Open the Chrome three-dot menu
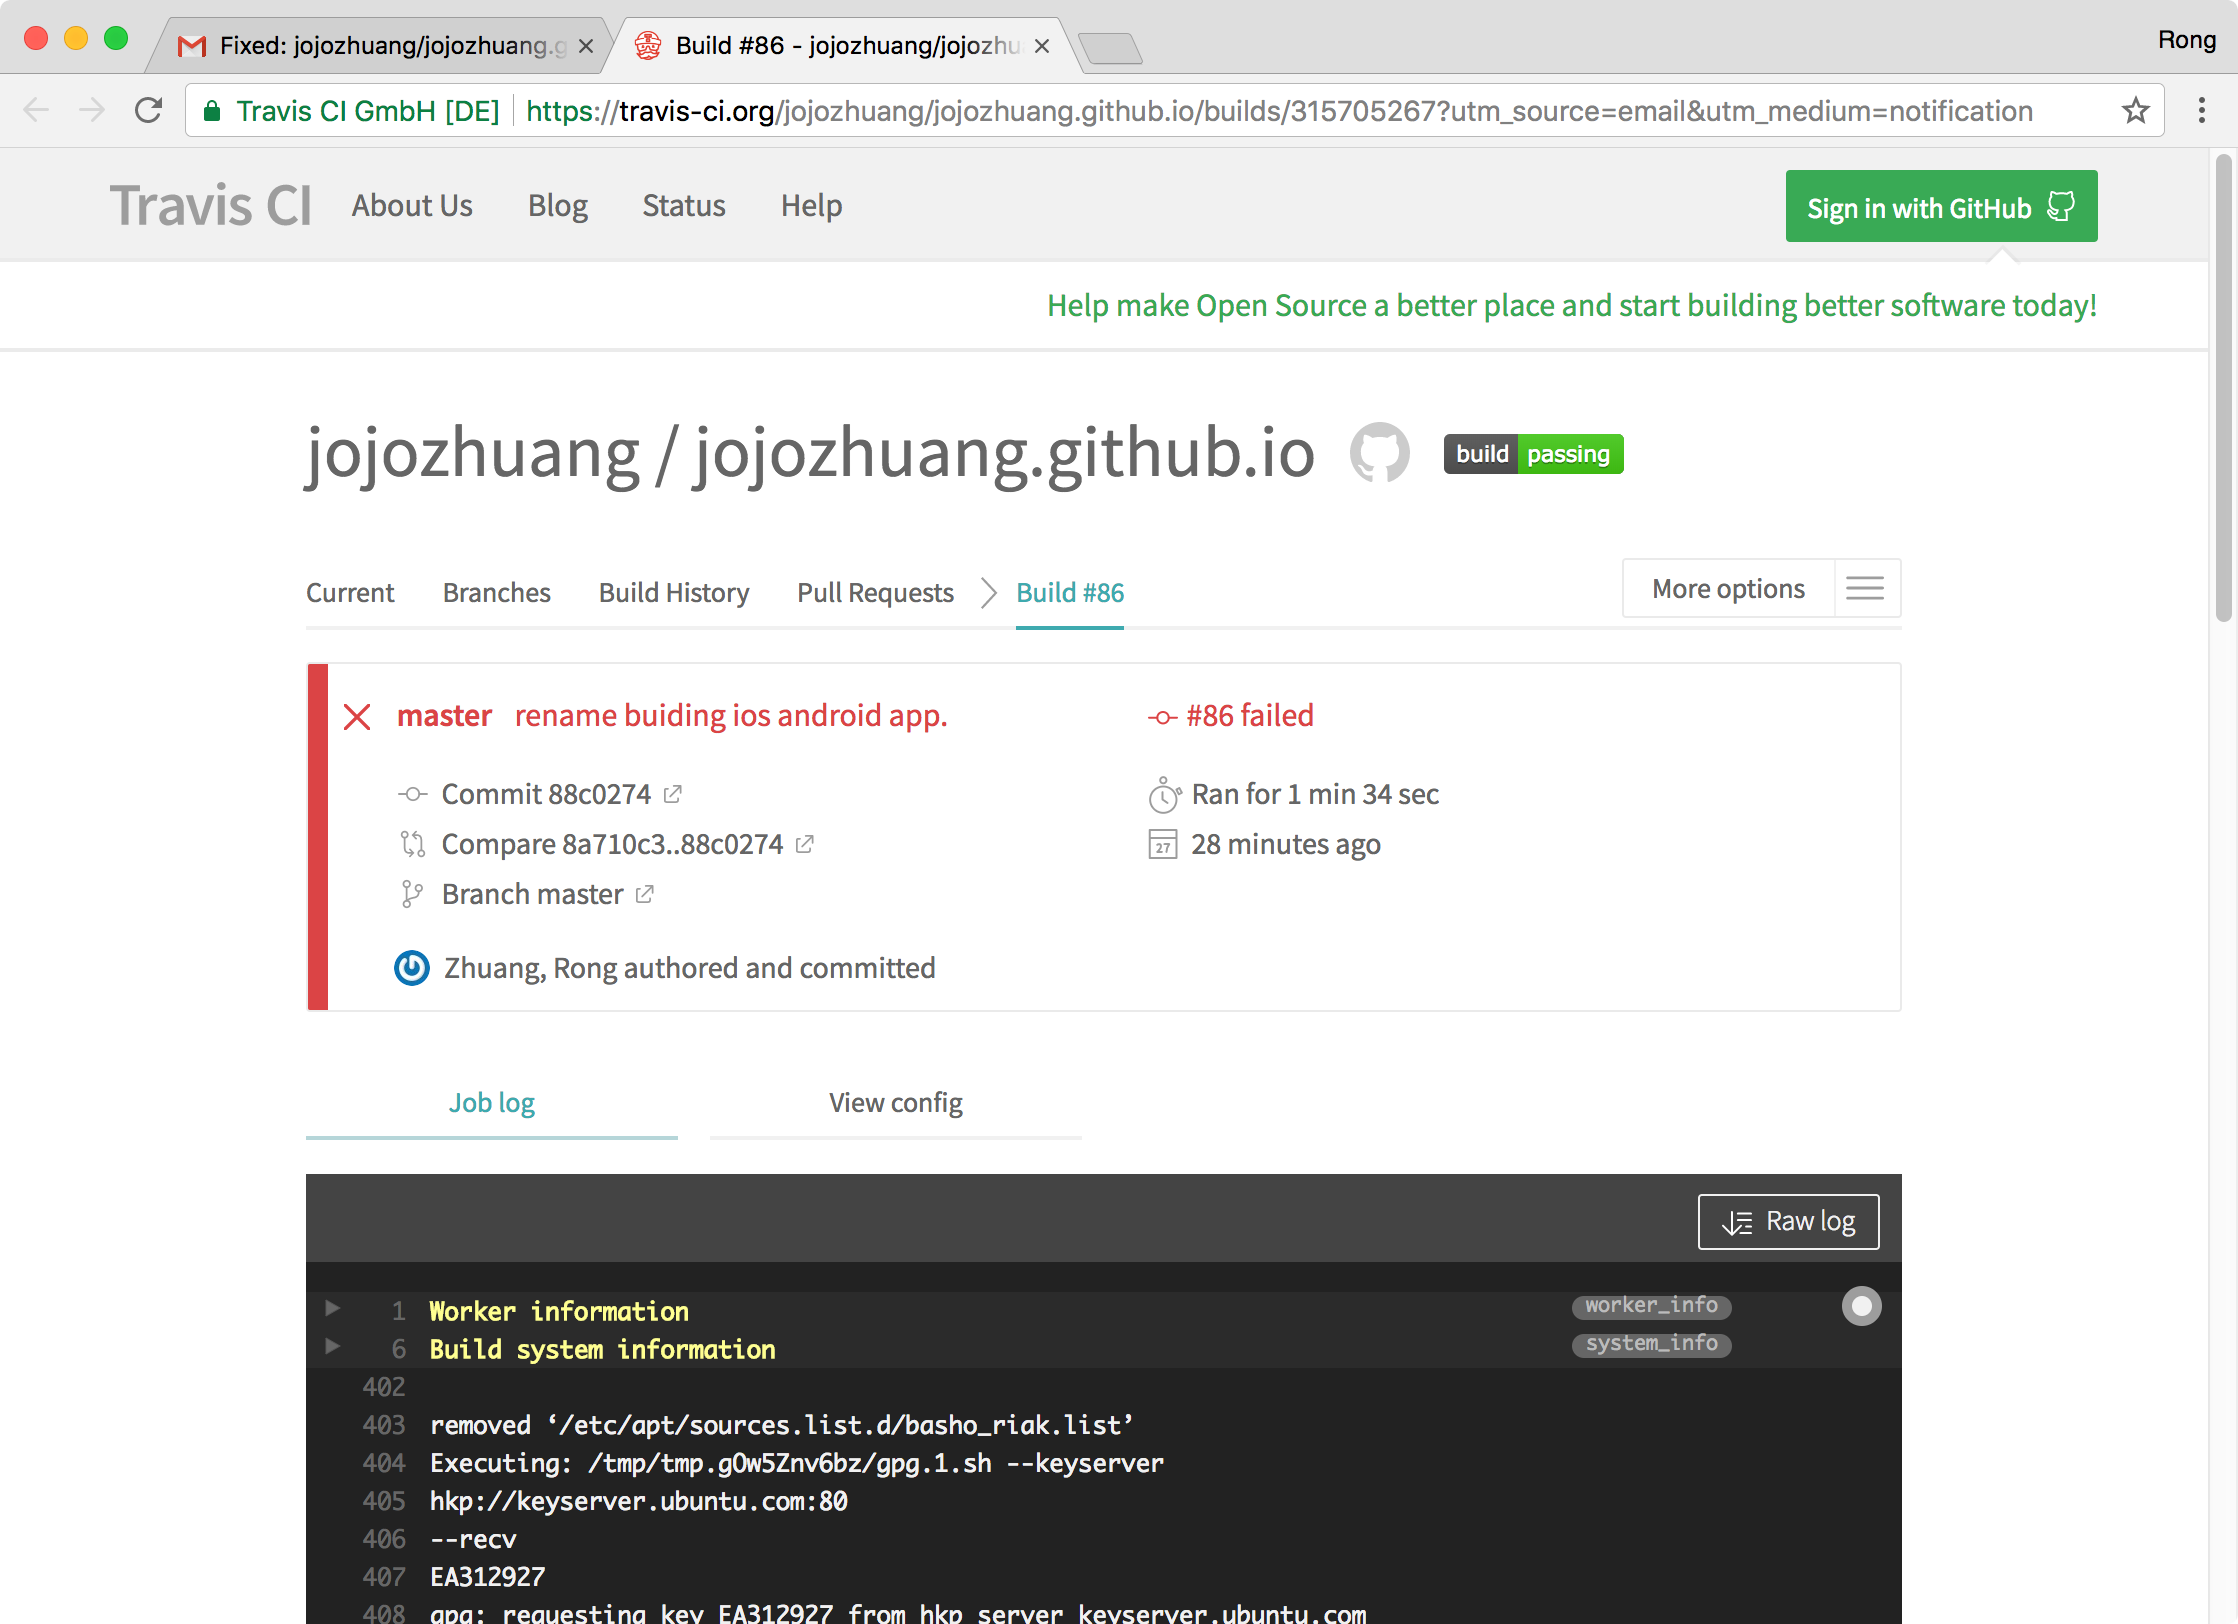Image resolution: width=2238 pixels, height=1624 pixels. point(2201,110)
